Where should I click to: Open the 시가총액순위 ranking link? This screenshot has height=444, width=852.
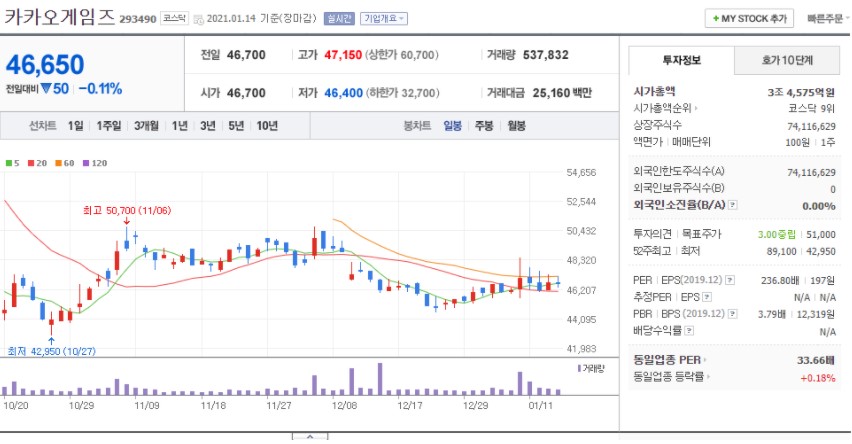coord(666,108)
